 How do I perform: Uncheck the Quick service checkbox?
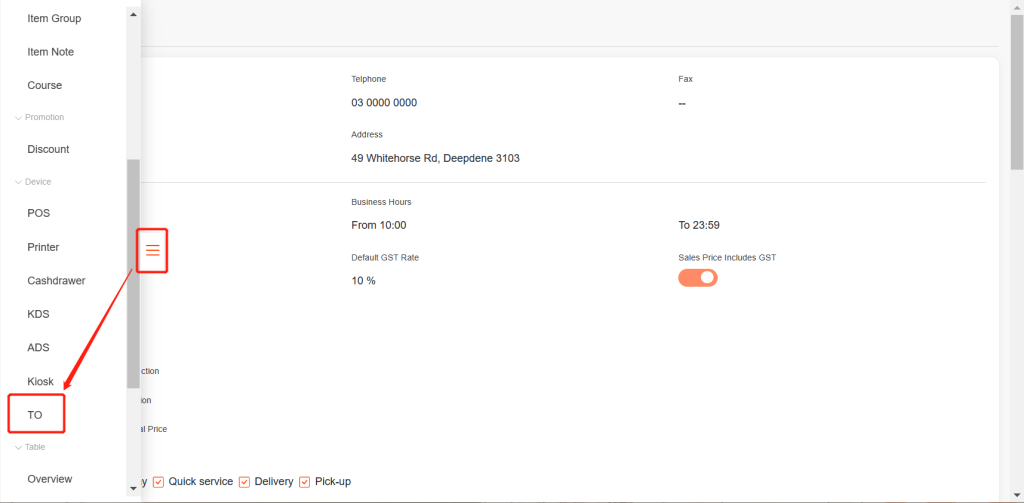click(158, 482)
